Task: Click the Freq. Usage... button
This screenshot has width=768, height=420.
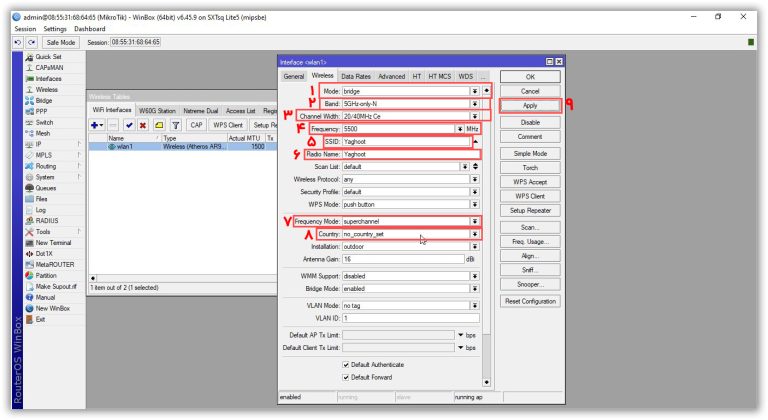Action: coord(529,242)
